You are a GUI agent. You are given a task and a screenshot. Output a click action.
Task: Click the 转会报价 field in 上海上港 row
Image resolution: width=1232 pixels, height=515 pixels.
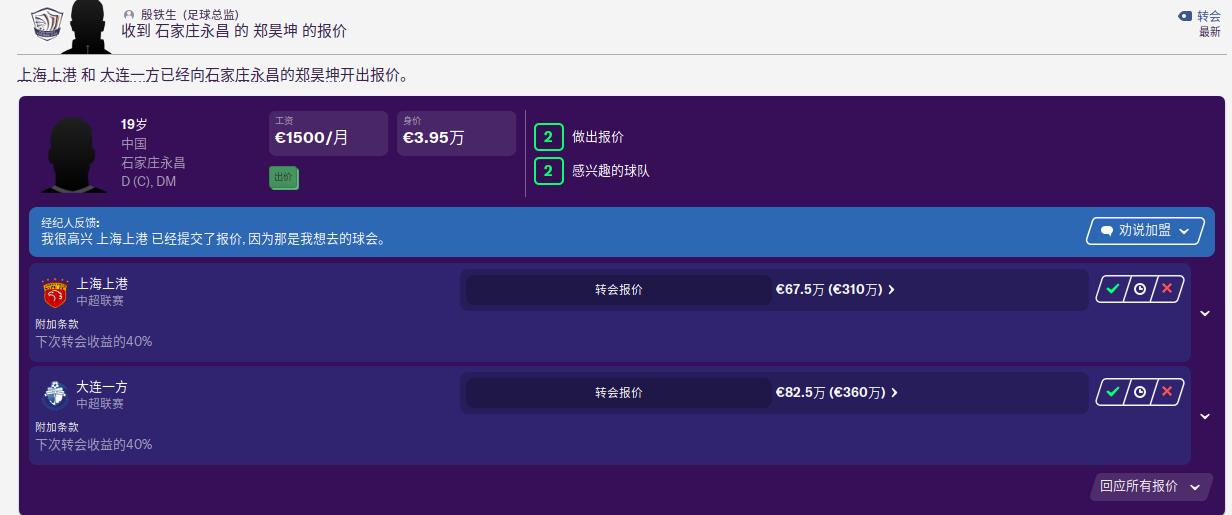[x=618, y=290]
